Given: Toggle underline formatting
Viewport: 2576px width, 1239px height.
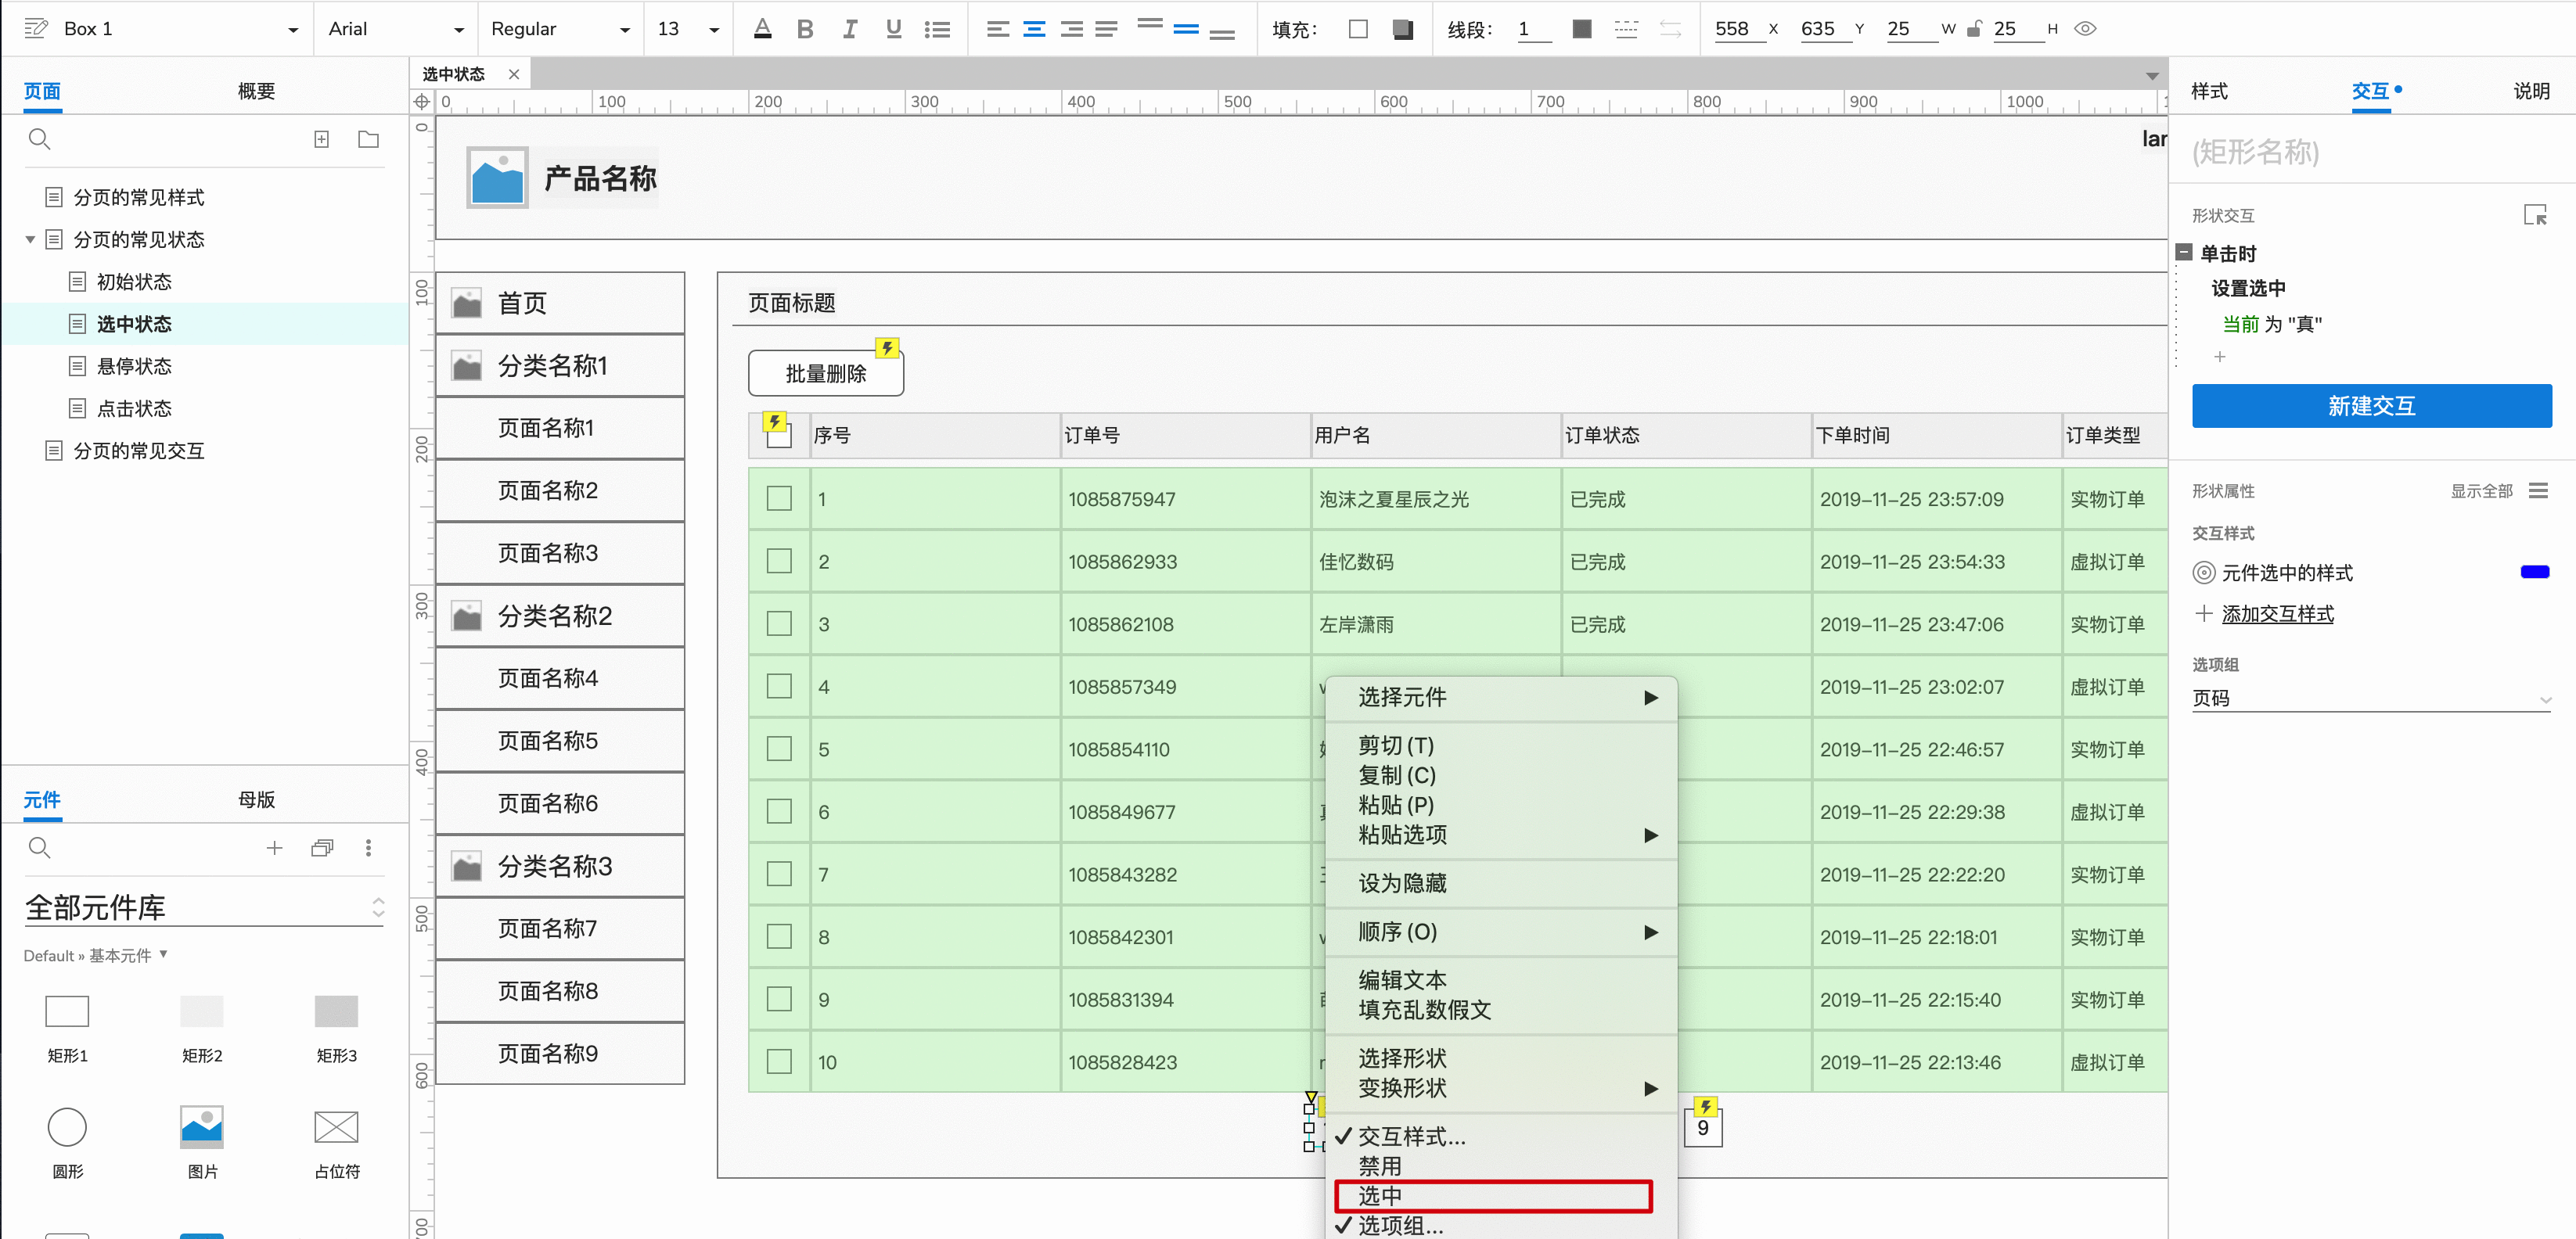Looking at the screenshot, I should [x=893, y=29].
